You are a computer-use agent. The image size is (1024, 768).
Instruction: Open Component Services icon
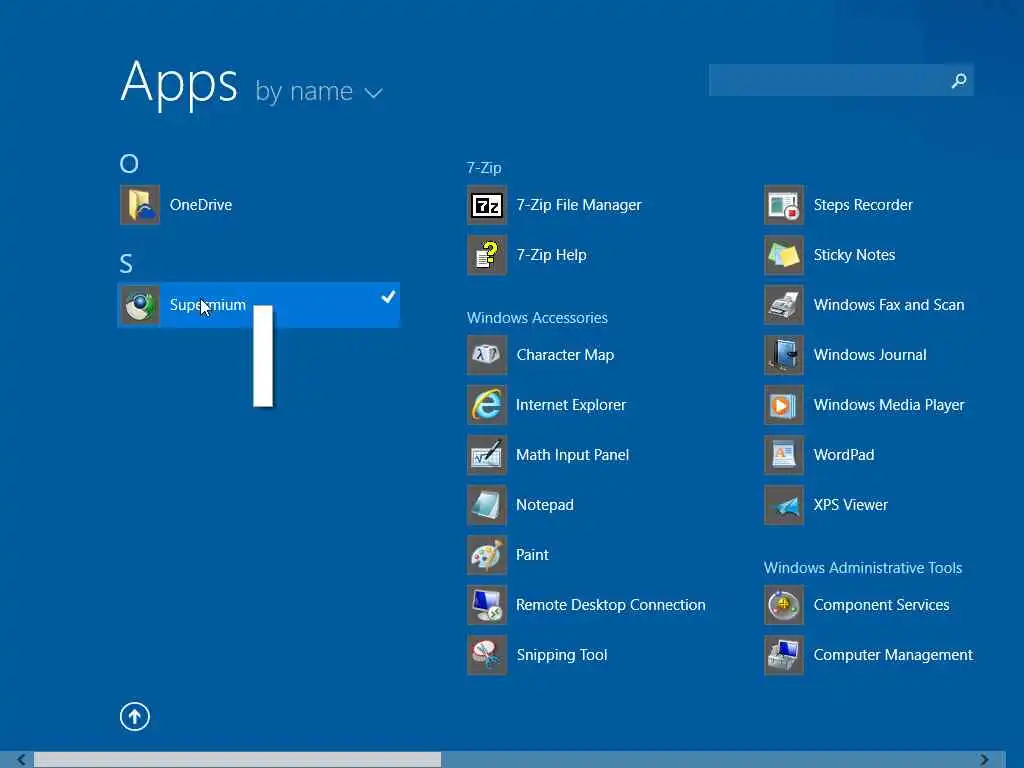tap(784, 605)
